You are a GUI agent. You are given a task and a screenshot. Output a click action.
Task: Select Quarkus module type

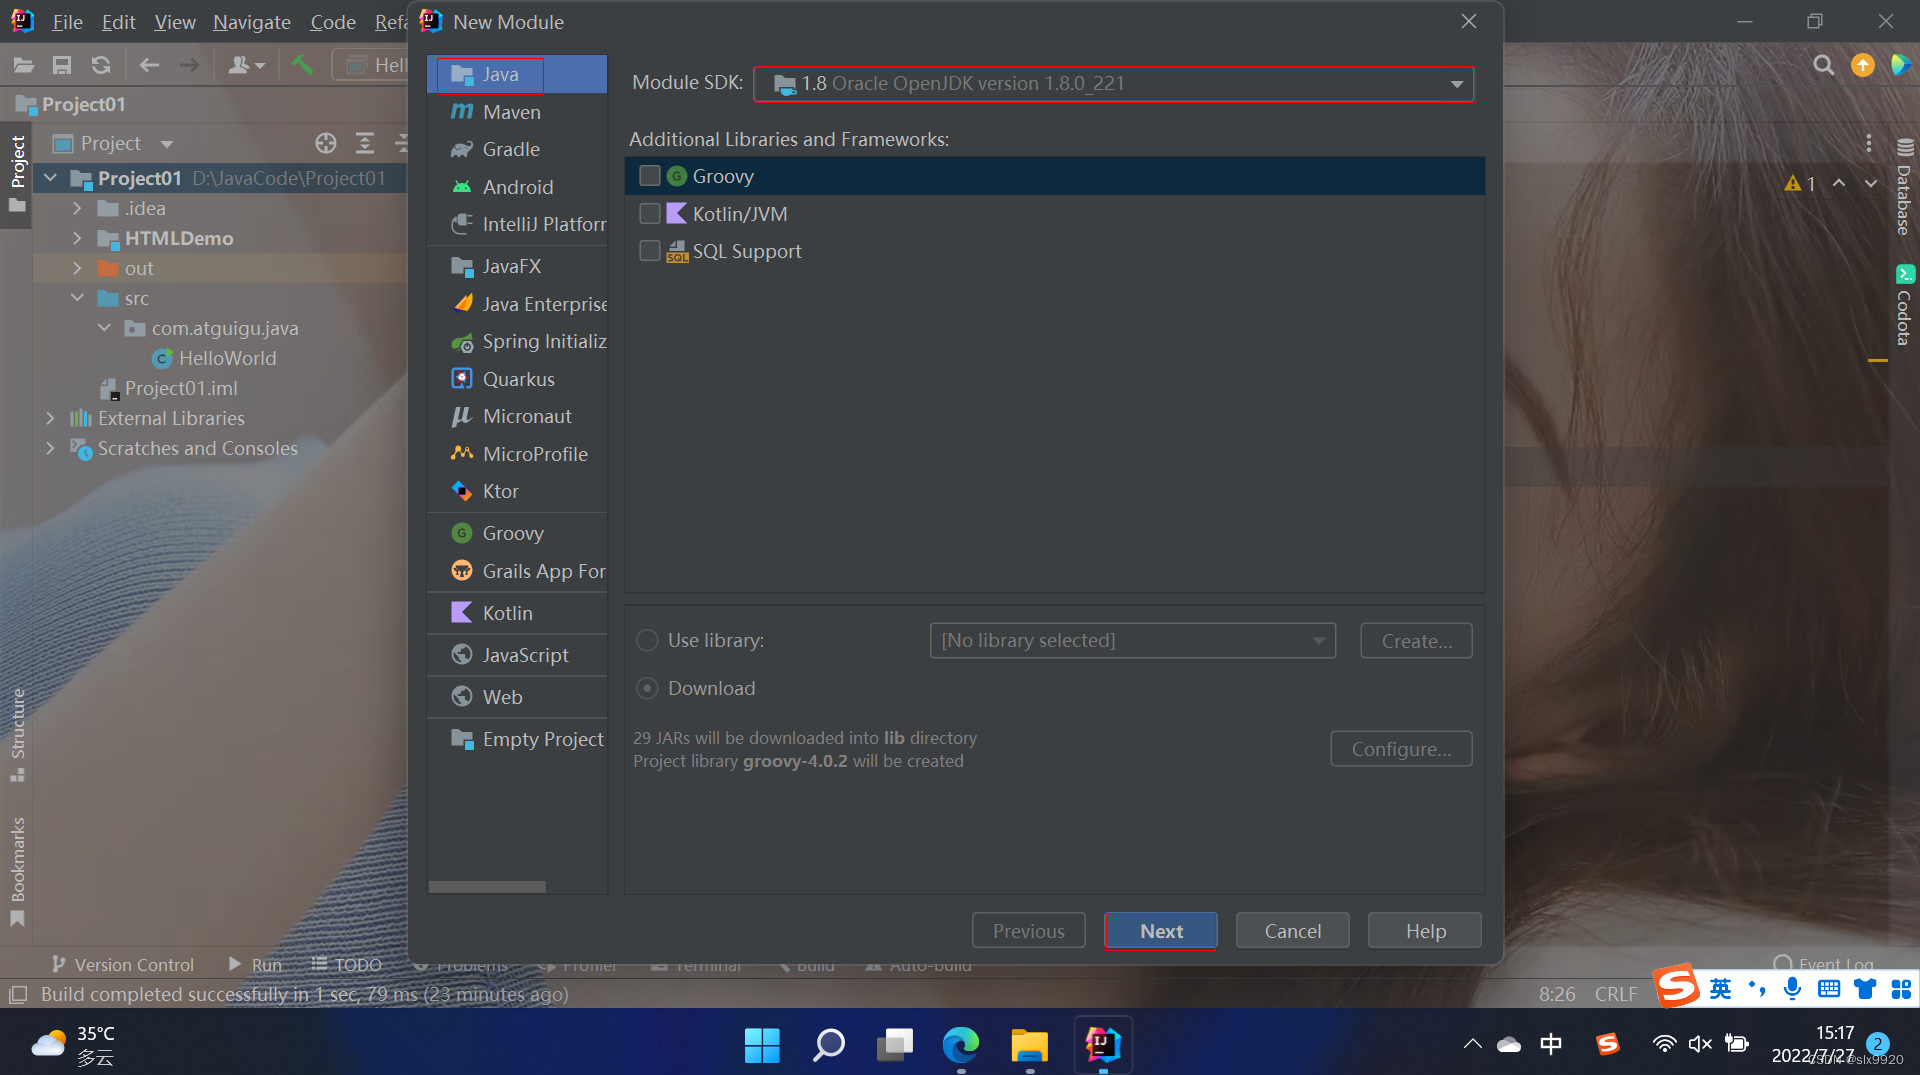pos(517,379)
